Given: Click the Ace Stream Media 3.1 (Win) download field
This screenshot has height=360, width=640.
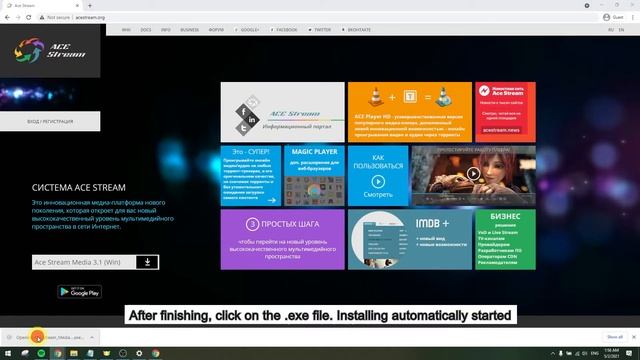Looking at the screenshot, I should 84,262.
